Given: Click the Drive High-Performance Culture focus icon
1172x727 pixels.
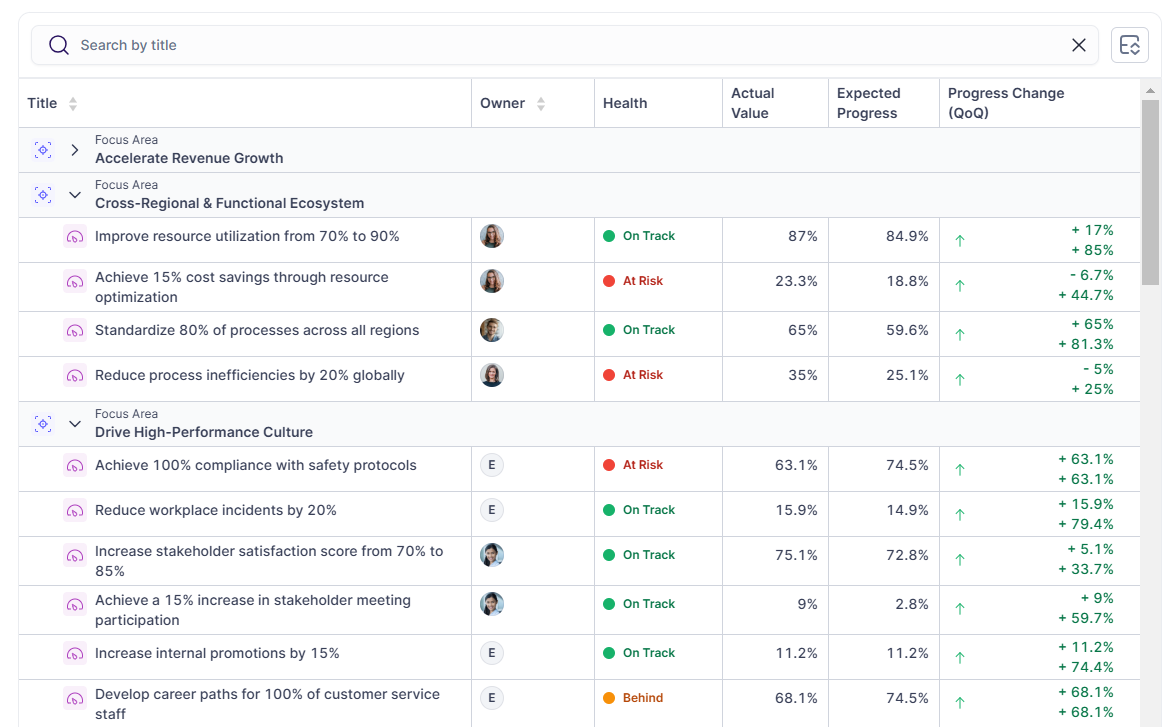Looking at the screenshot, I should [43, 424].
